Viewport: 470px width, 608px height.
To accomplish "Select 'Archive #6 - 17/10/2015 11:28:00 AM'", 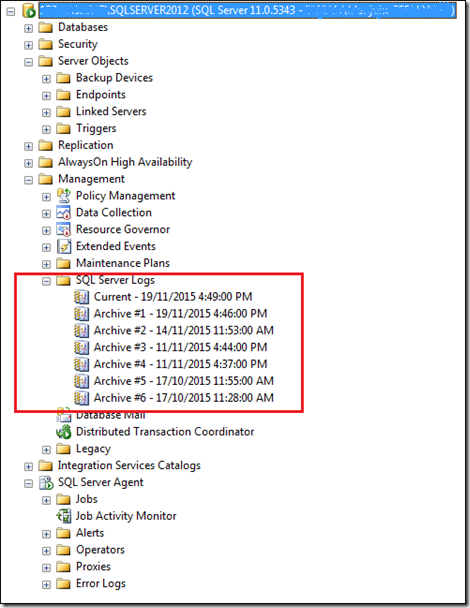I will [x=184, y=398].
